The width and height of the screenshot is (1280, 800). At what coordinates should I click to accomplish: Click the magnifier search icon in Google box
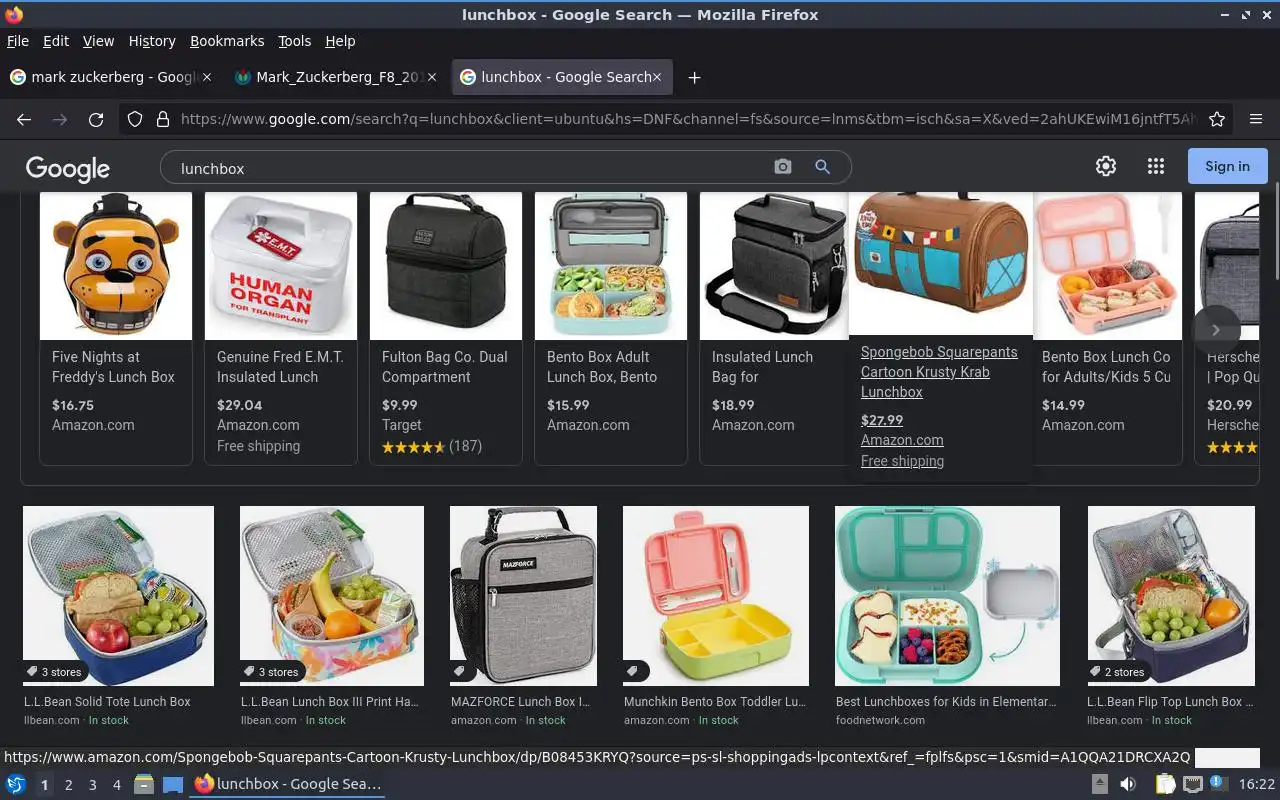pyautogui.click(x=822, y=167)
